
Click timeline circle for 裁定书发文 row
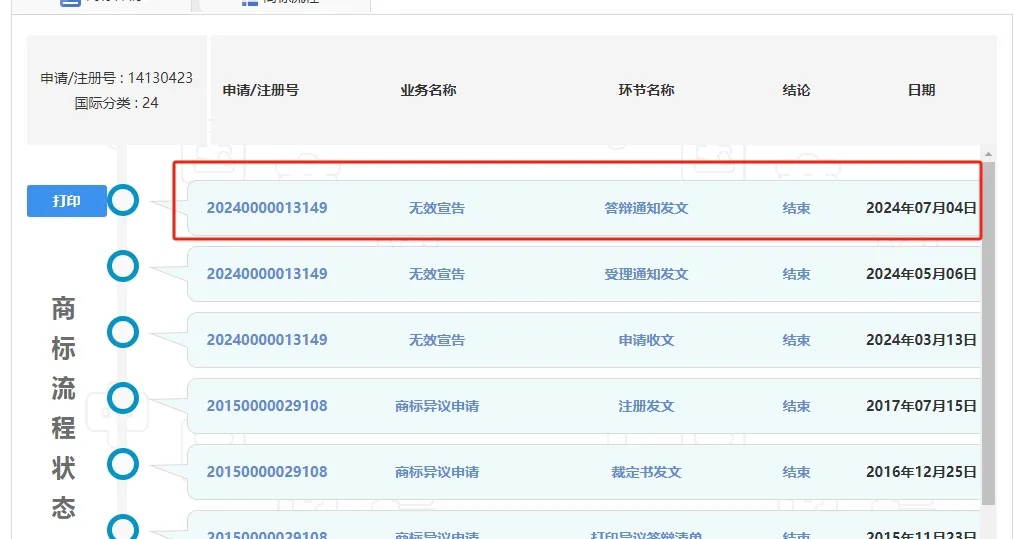click(x=123, y=464)
